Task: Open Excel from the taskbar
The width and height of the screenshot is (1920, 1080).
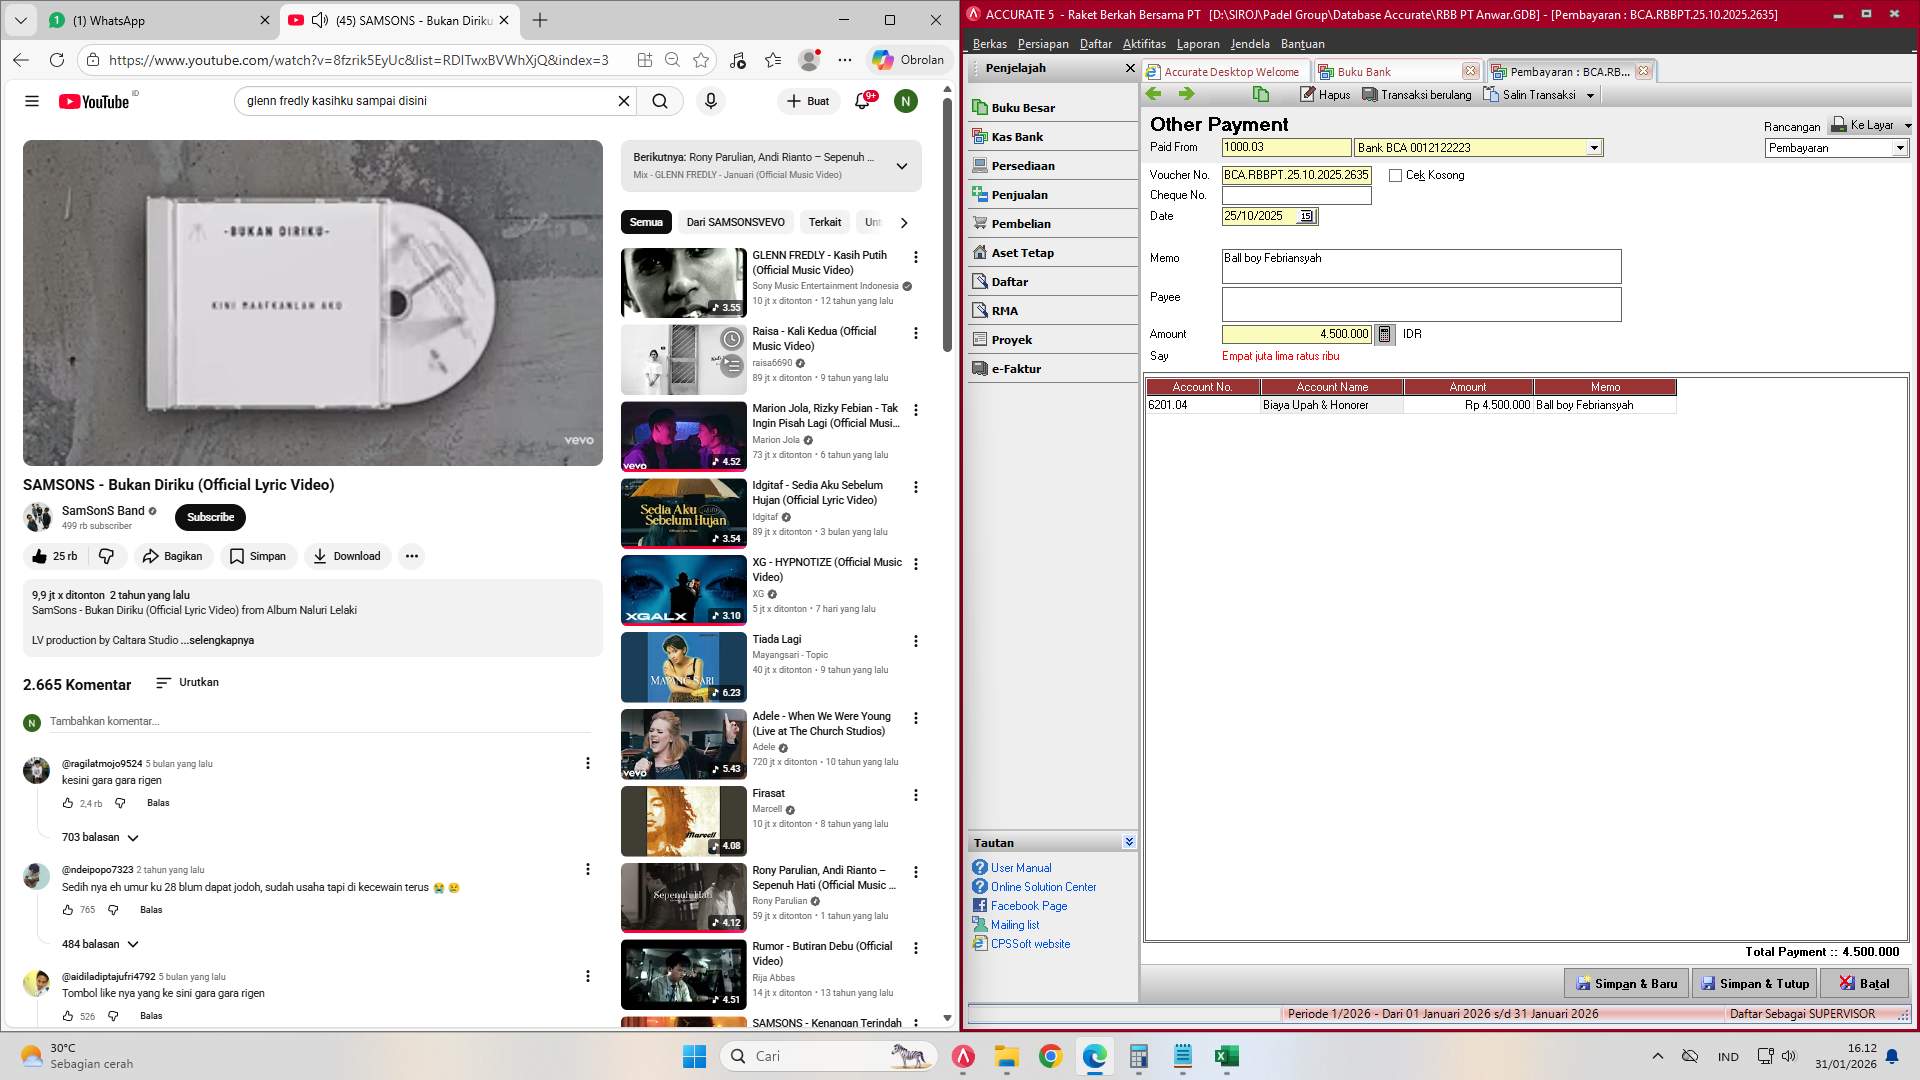Action: tap(1226, 1056)
